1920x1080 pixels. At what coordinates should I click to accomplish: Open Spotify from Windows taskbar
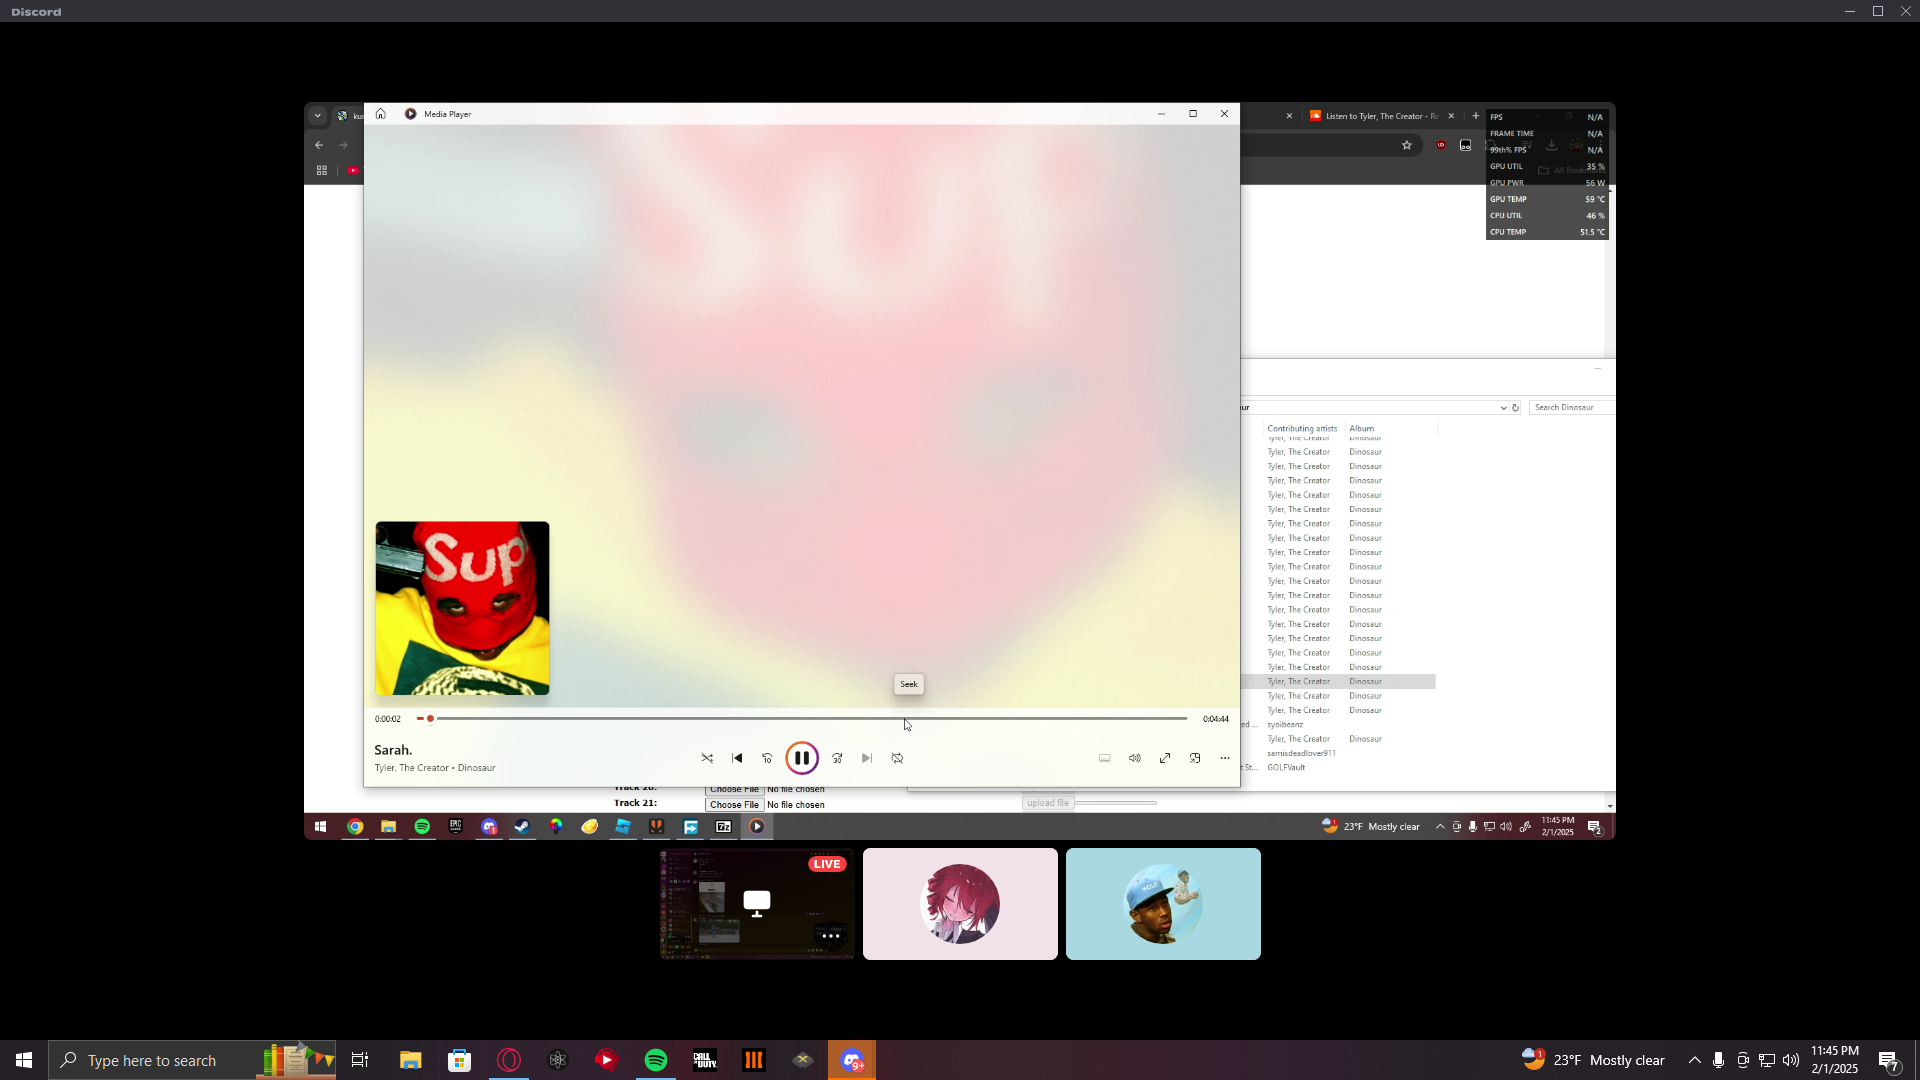pos(656,1060)
